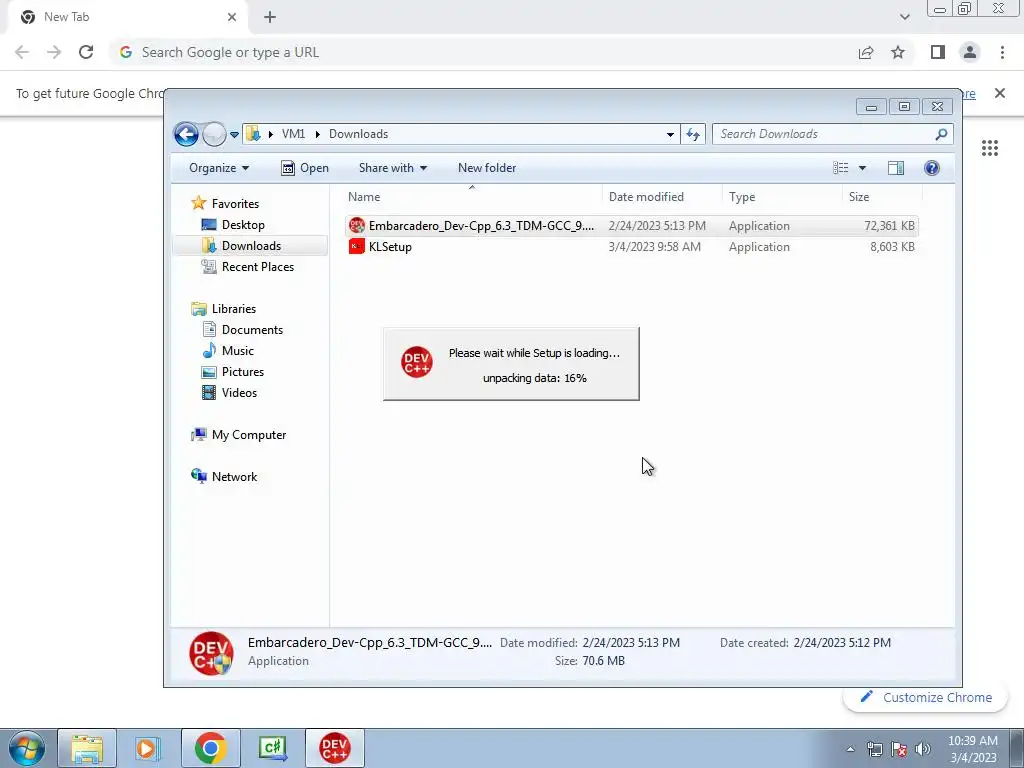
Task: Open the Organize menu
Action: pyautogui.click(x=219, y=168)
